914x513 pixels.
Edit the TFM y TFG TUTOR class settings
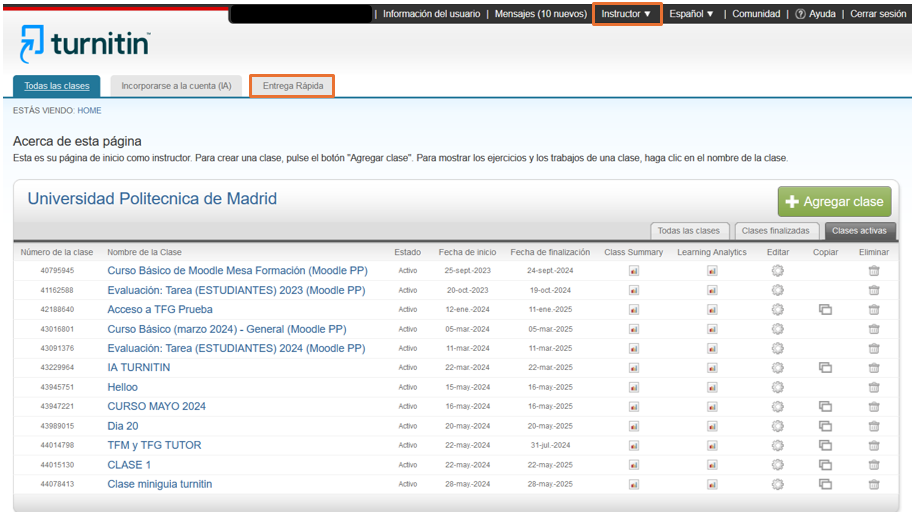tap(778, 445)
